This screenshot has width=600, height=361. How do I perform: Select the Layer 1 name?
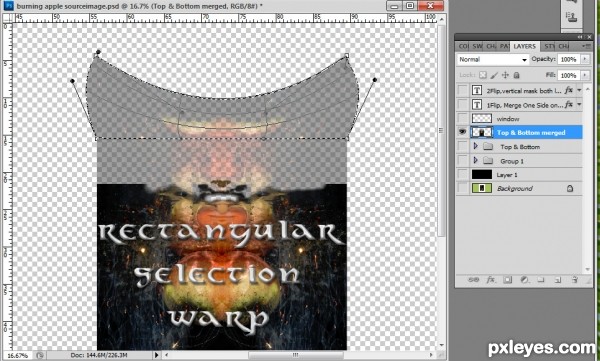507,175
